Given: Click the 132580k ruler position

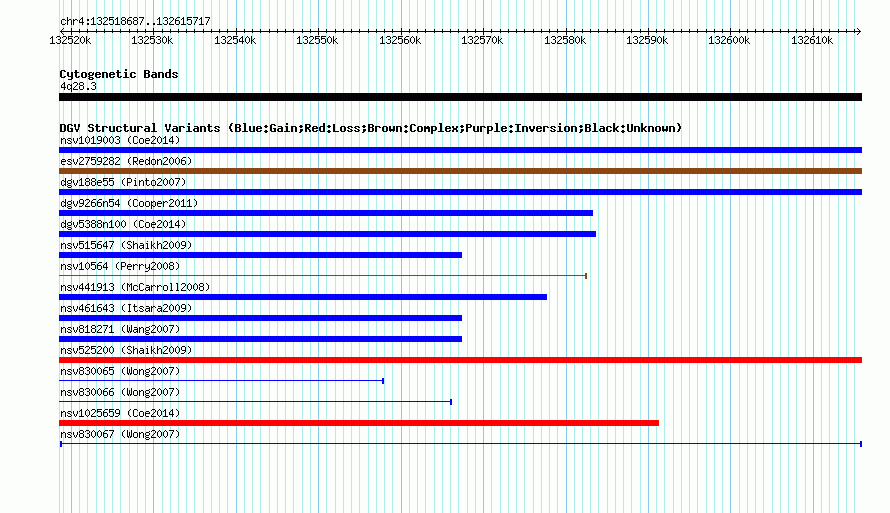Looking at the screenshot, I should pyautogui.click(x=565, y=40).
